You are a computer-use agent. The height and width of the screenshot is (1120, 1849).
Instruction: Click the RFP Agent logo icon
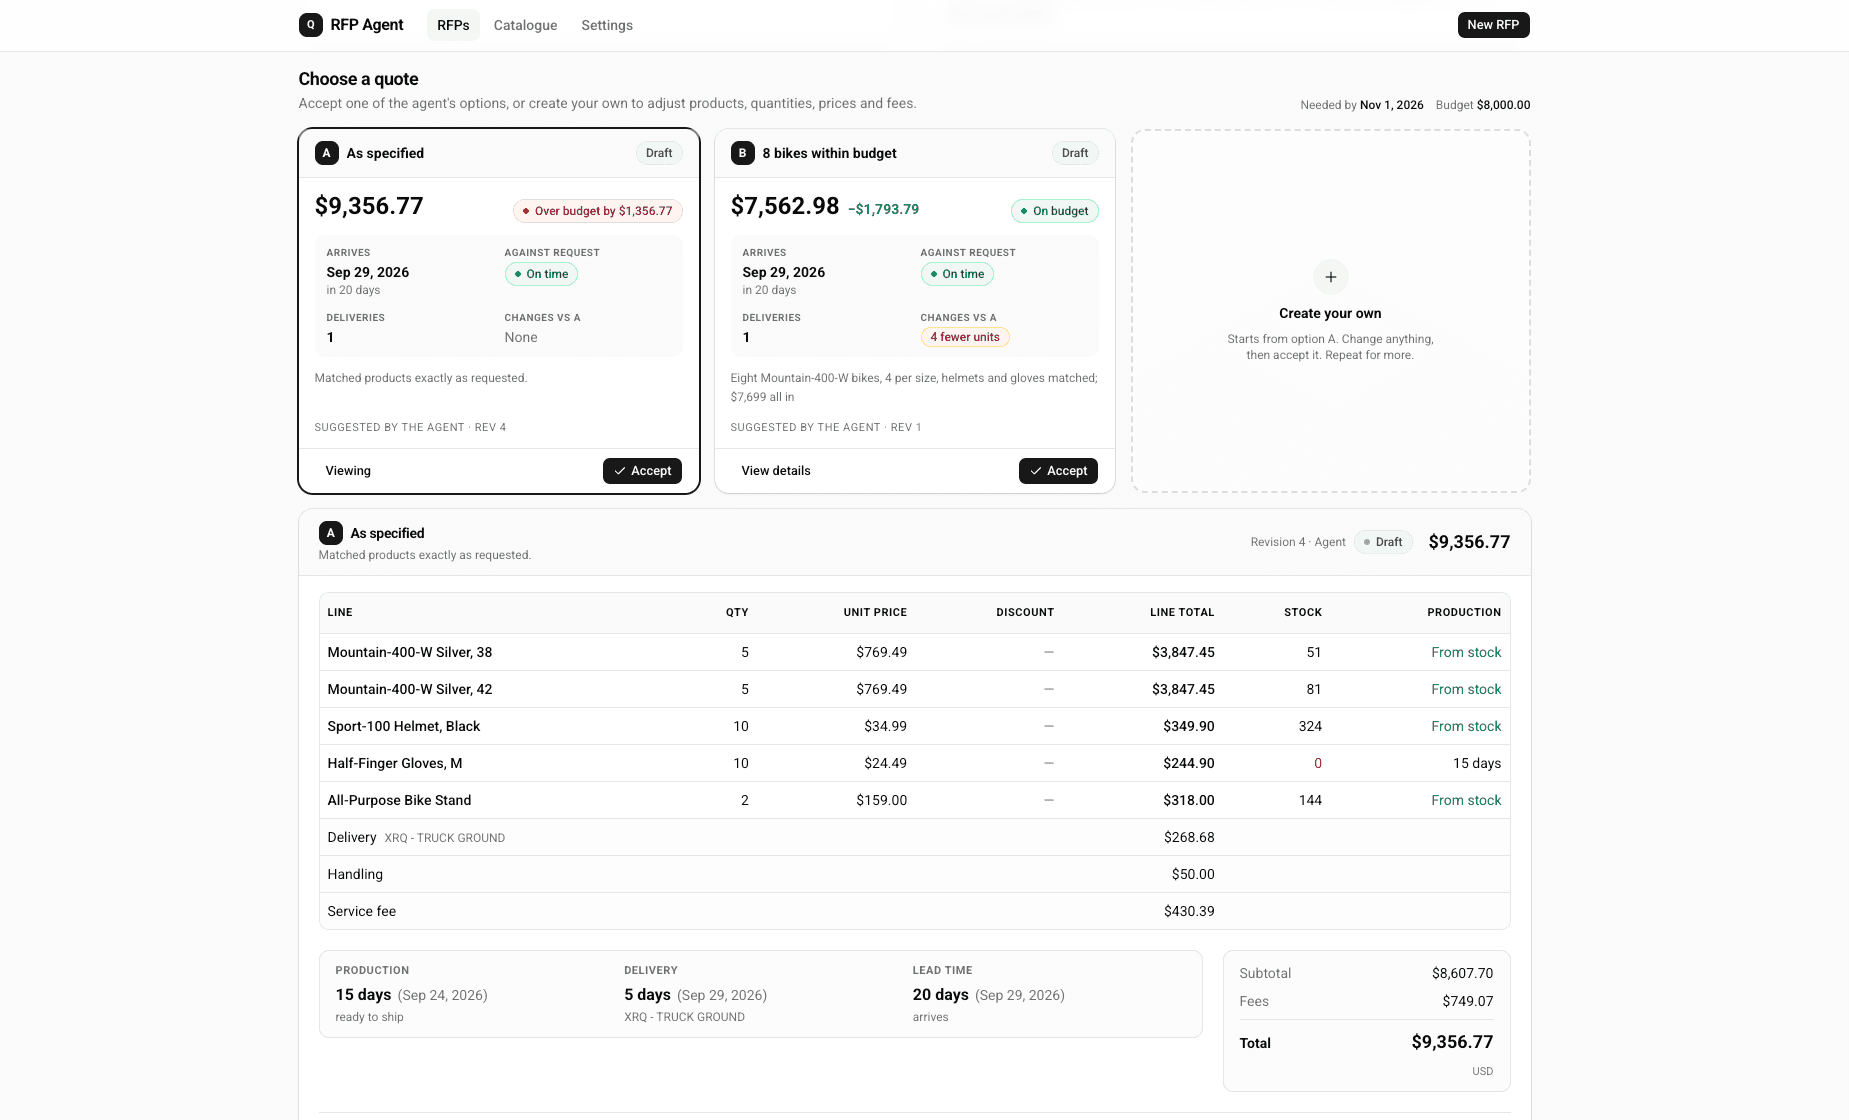pyautogui.click(x=310, y=25)
